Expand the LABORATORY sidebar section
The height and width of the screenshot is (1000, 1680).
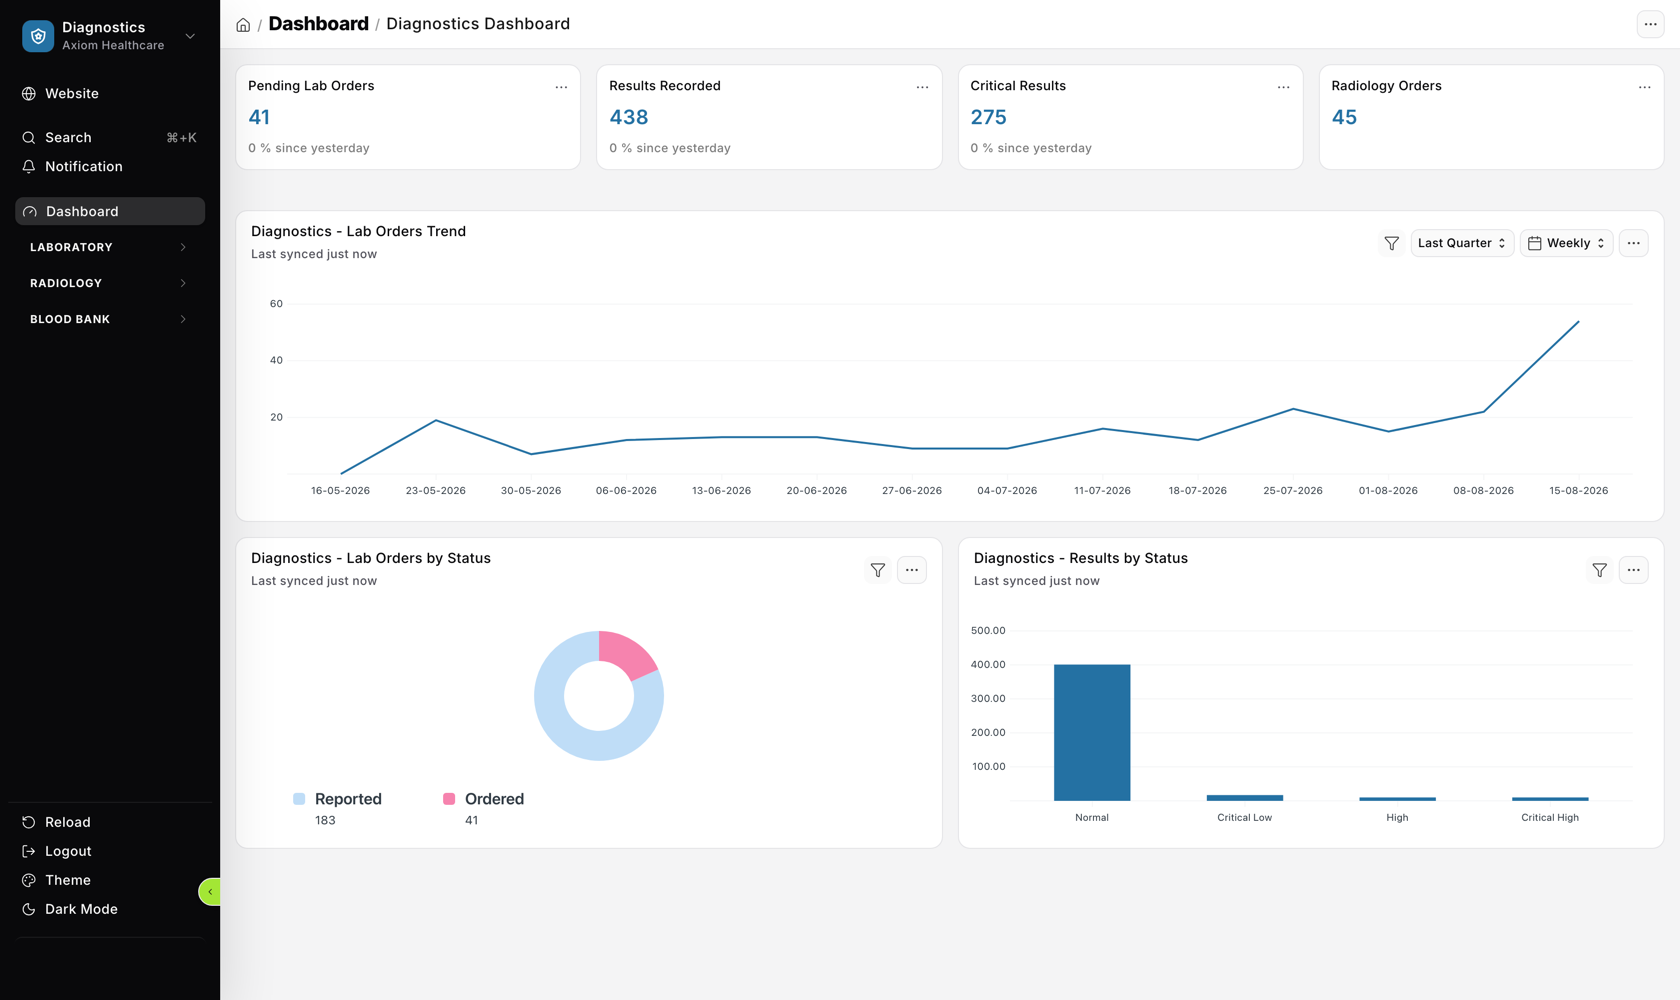[110, 247]
